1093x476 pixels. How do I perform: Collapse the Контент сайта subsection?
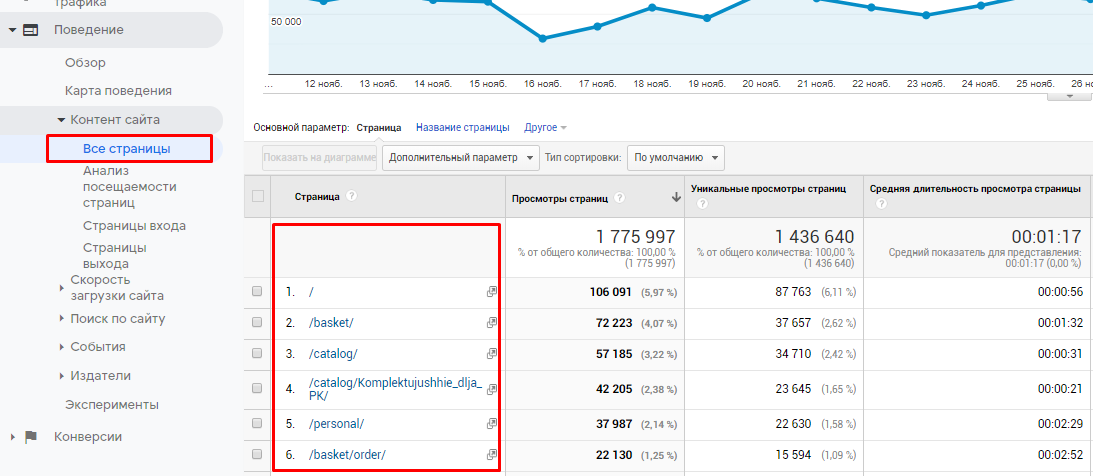61,120
